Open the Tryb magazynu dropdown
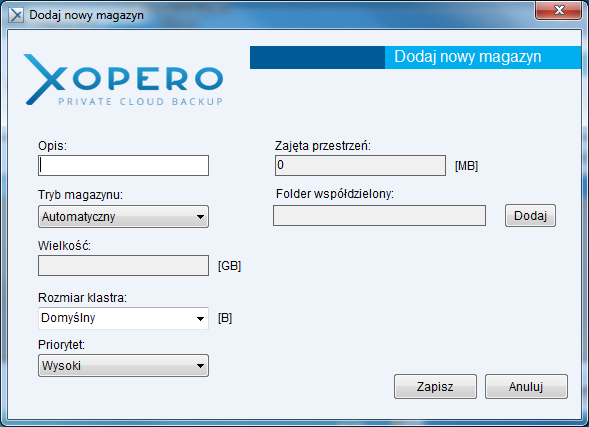This screenshot has height=427, width=589. coord(123,216)
